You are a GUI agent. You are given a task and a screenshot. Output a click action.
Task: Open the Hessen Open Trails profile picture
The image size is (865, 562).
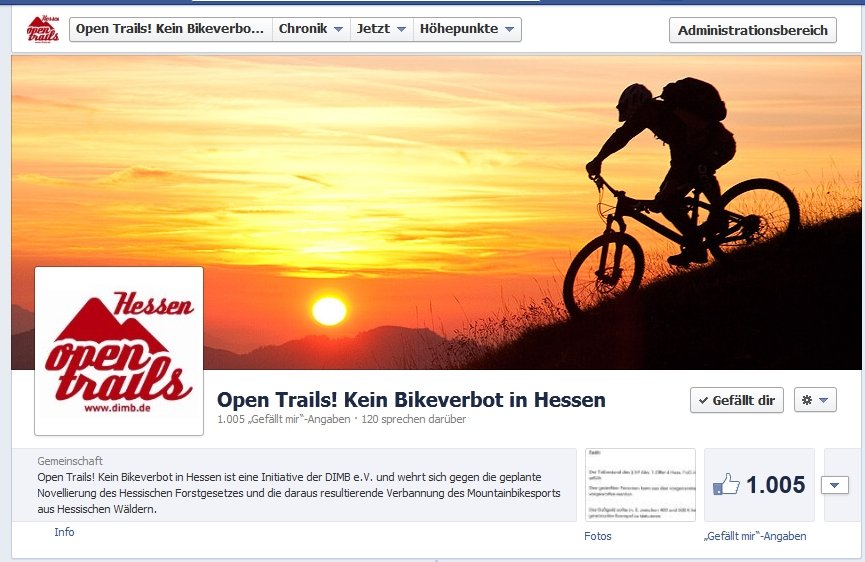[119, 351]
